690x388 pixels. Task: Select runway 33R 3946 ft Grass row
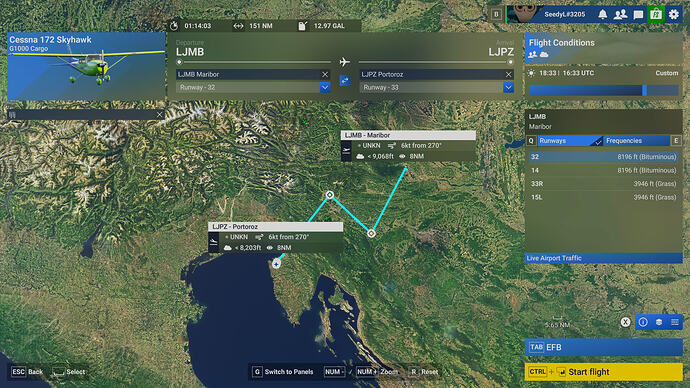(x=603, y=184)
